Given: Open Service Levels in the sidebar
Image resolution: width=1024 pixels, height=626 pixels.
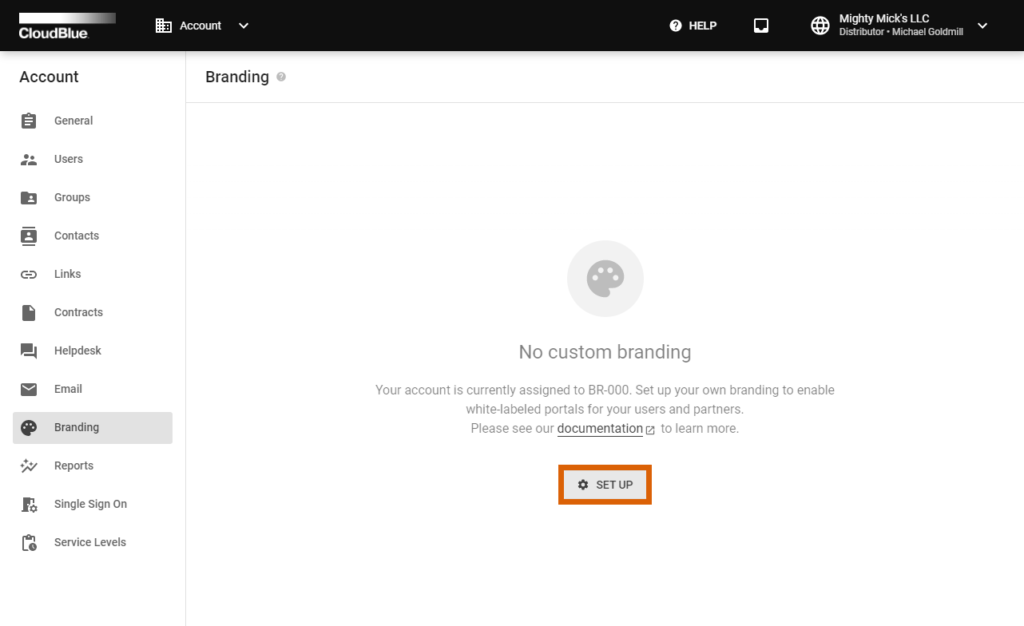Looking at the screenshot, I should tap(90, 543).
